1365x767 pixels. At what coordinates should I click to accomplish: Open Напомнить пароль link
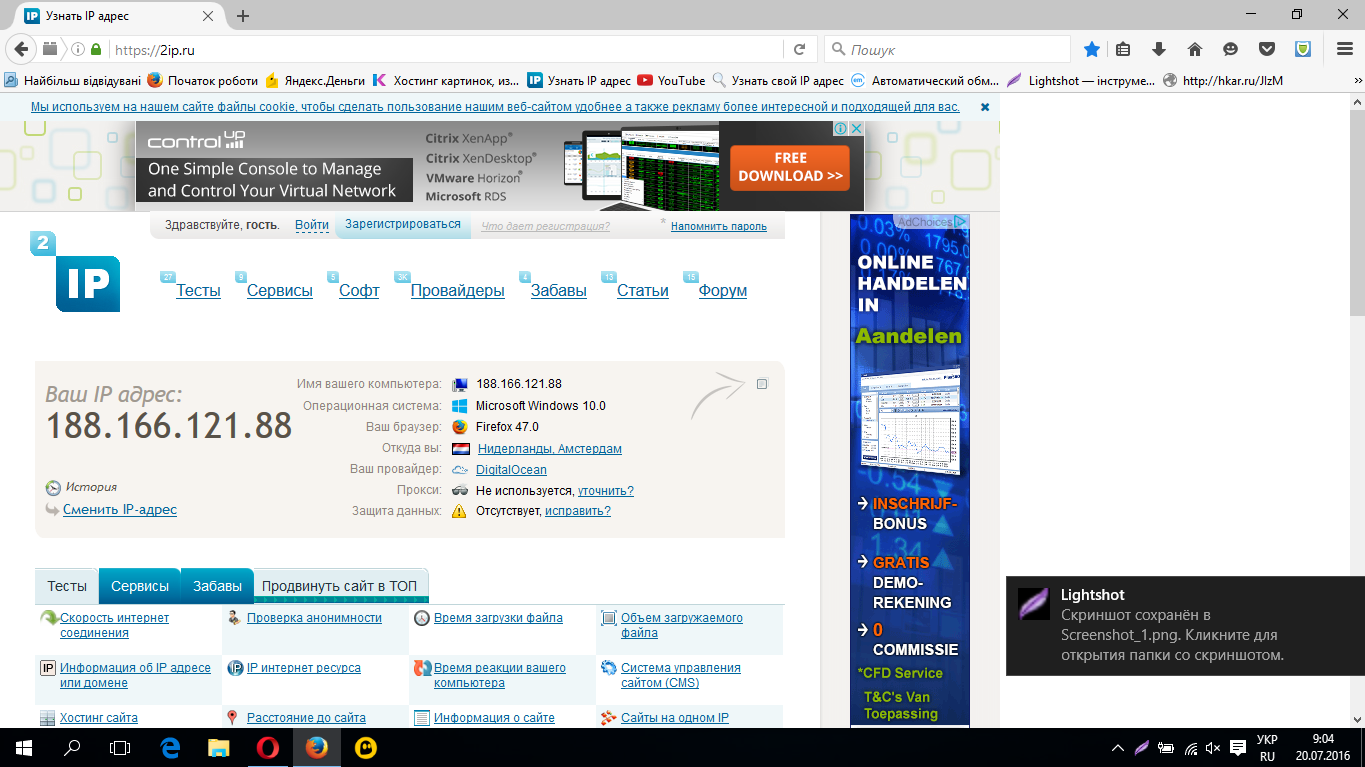[719, 227]
